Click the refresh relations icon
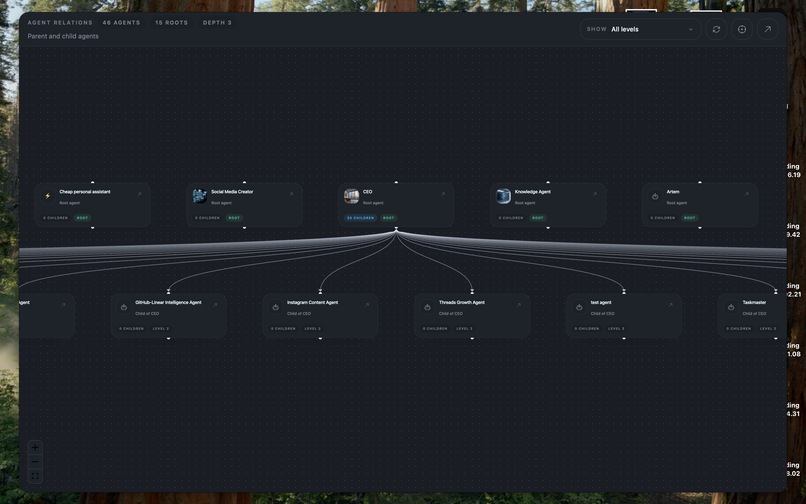The image size is (806, 504). pos(716,29)
